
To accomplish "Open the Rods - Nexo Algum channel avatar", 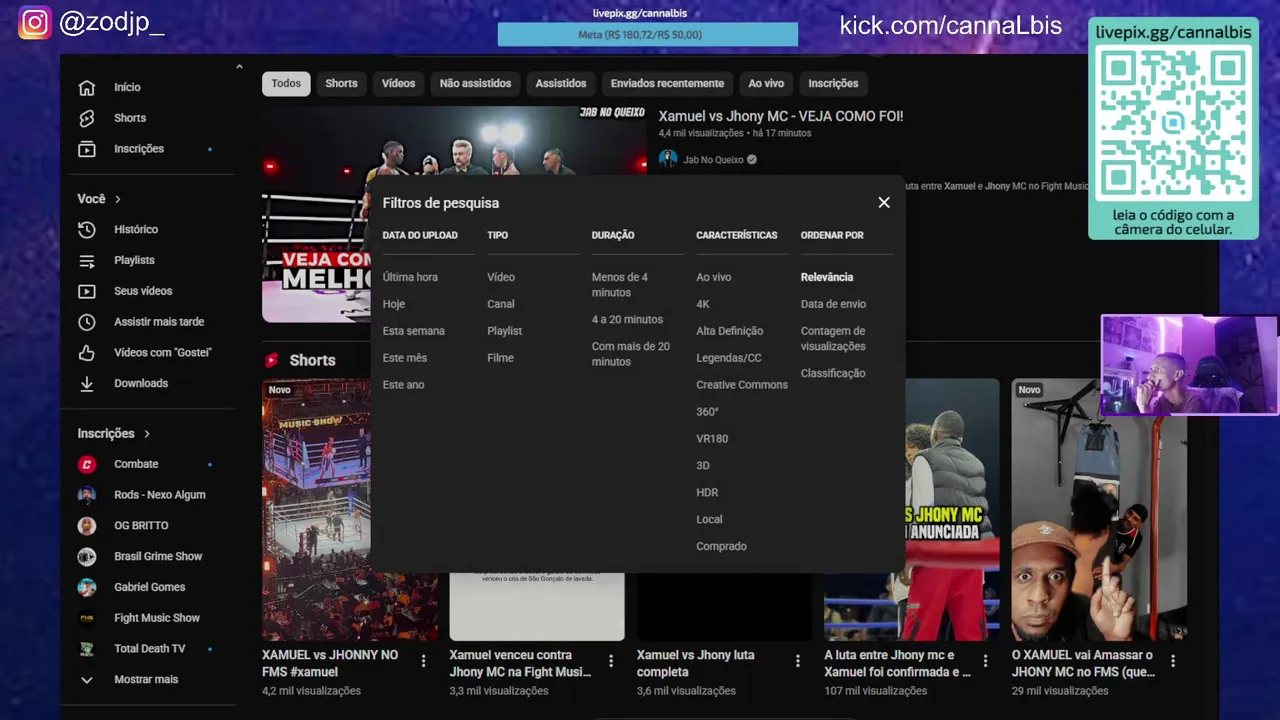I will tap(87, 495).
